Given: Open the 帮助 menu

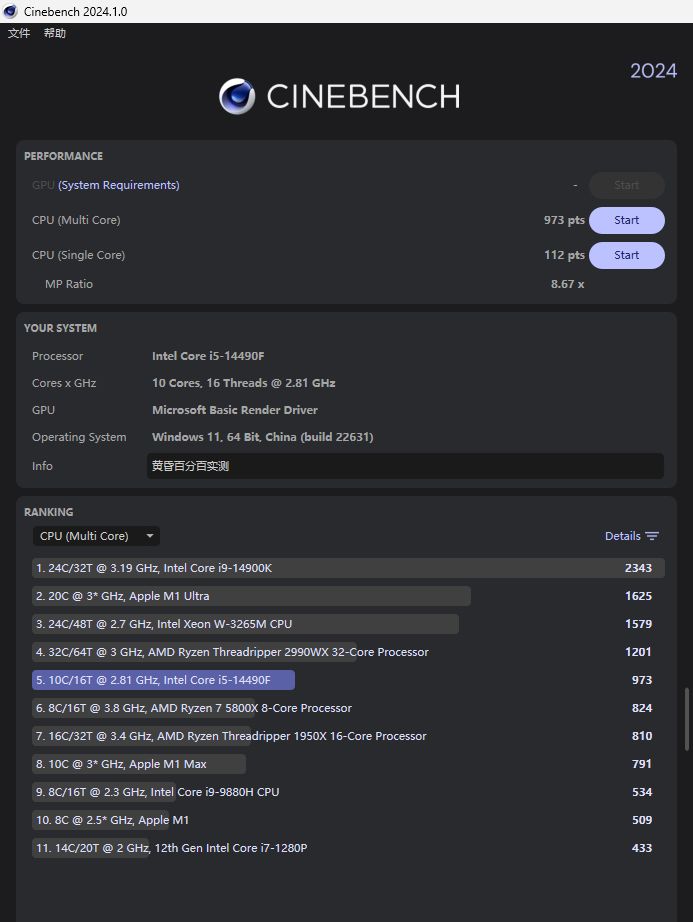Looking at the screenshot, I should (55, 33).
